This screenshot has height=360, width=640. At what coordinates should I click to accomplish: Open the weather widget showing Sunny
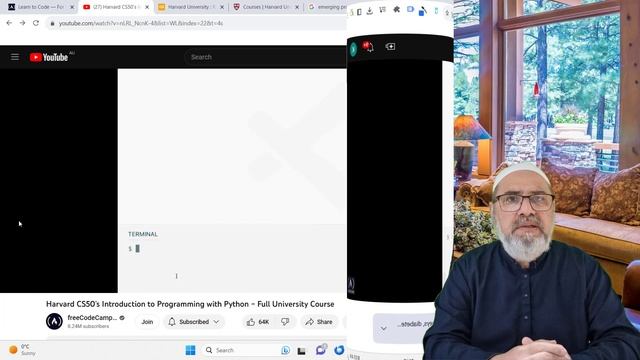click(x=22, y=350)
